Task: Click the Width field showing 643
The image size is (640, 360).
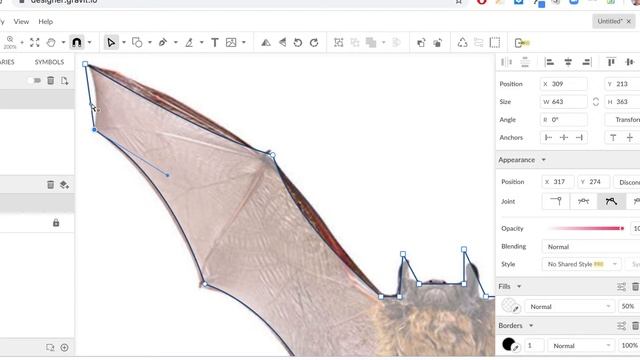Action: [564, 102]
